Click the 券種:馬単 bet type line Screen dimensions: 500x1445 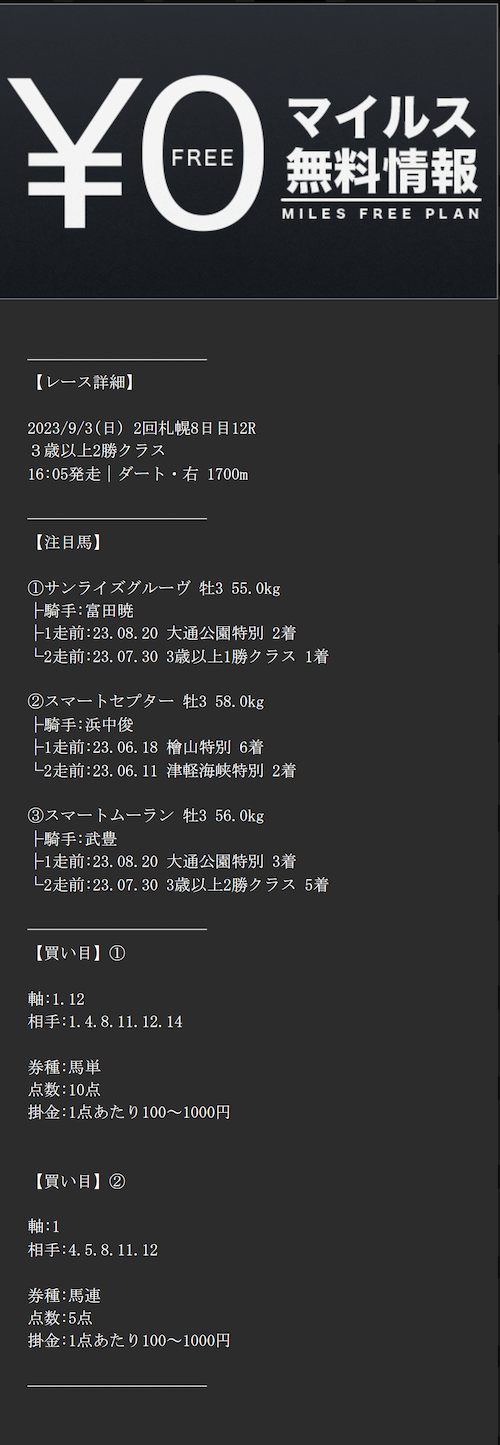[65, 1067]
